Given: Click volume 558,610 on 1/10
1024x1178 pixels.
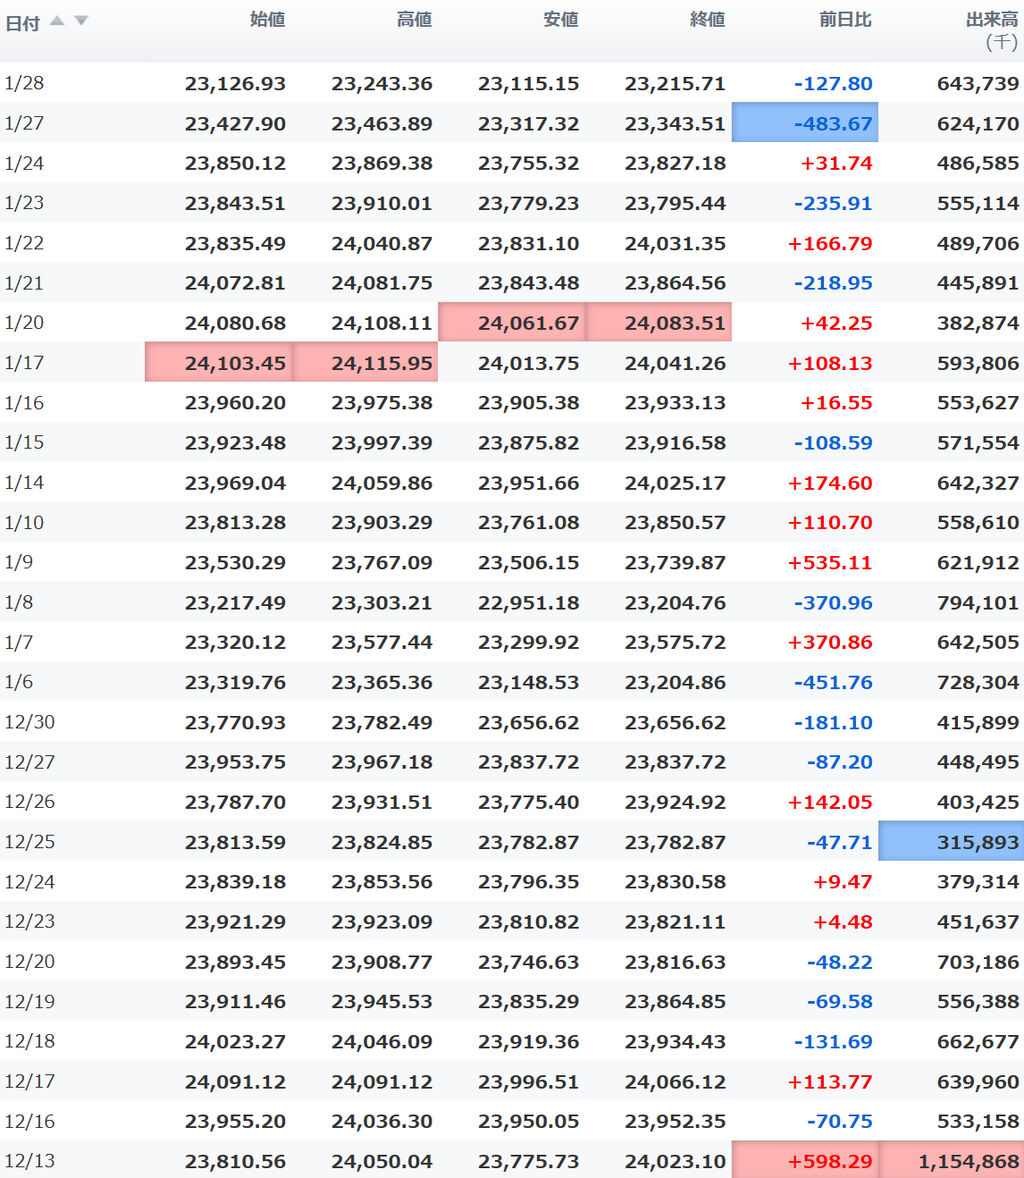Looking at the screenshot, I should (977, 522).
